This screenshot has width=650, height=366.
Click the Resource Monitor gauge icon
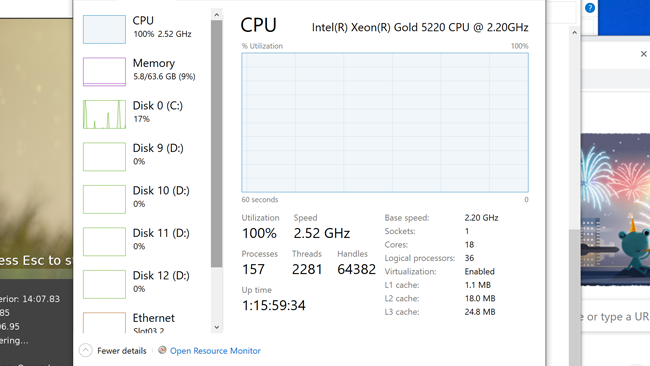tap(162, 350)
